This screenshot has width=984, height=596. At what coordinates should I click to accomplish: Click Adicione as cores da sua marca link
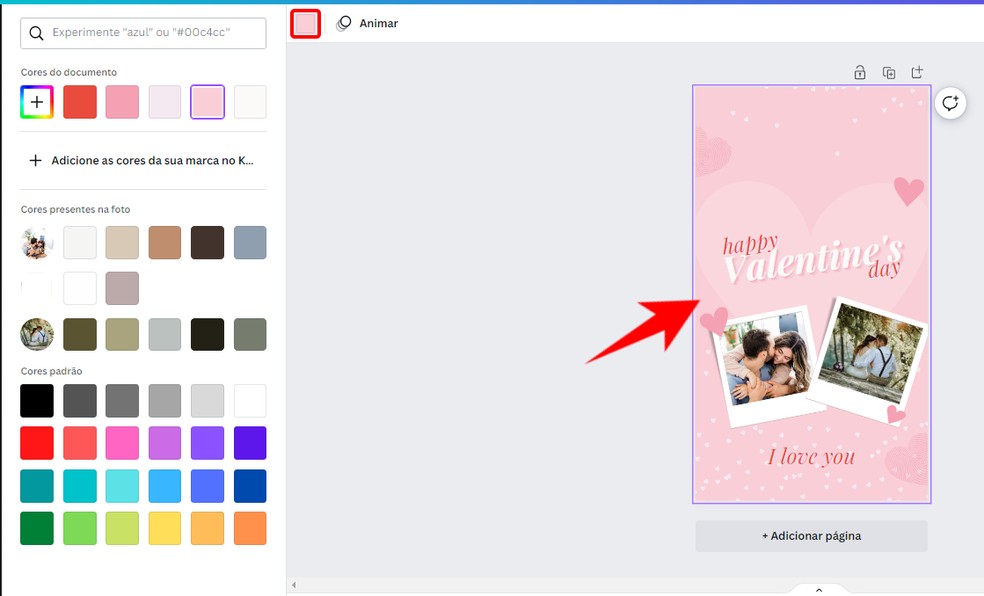coord(152,161)
